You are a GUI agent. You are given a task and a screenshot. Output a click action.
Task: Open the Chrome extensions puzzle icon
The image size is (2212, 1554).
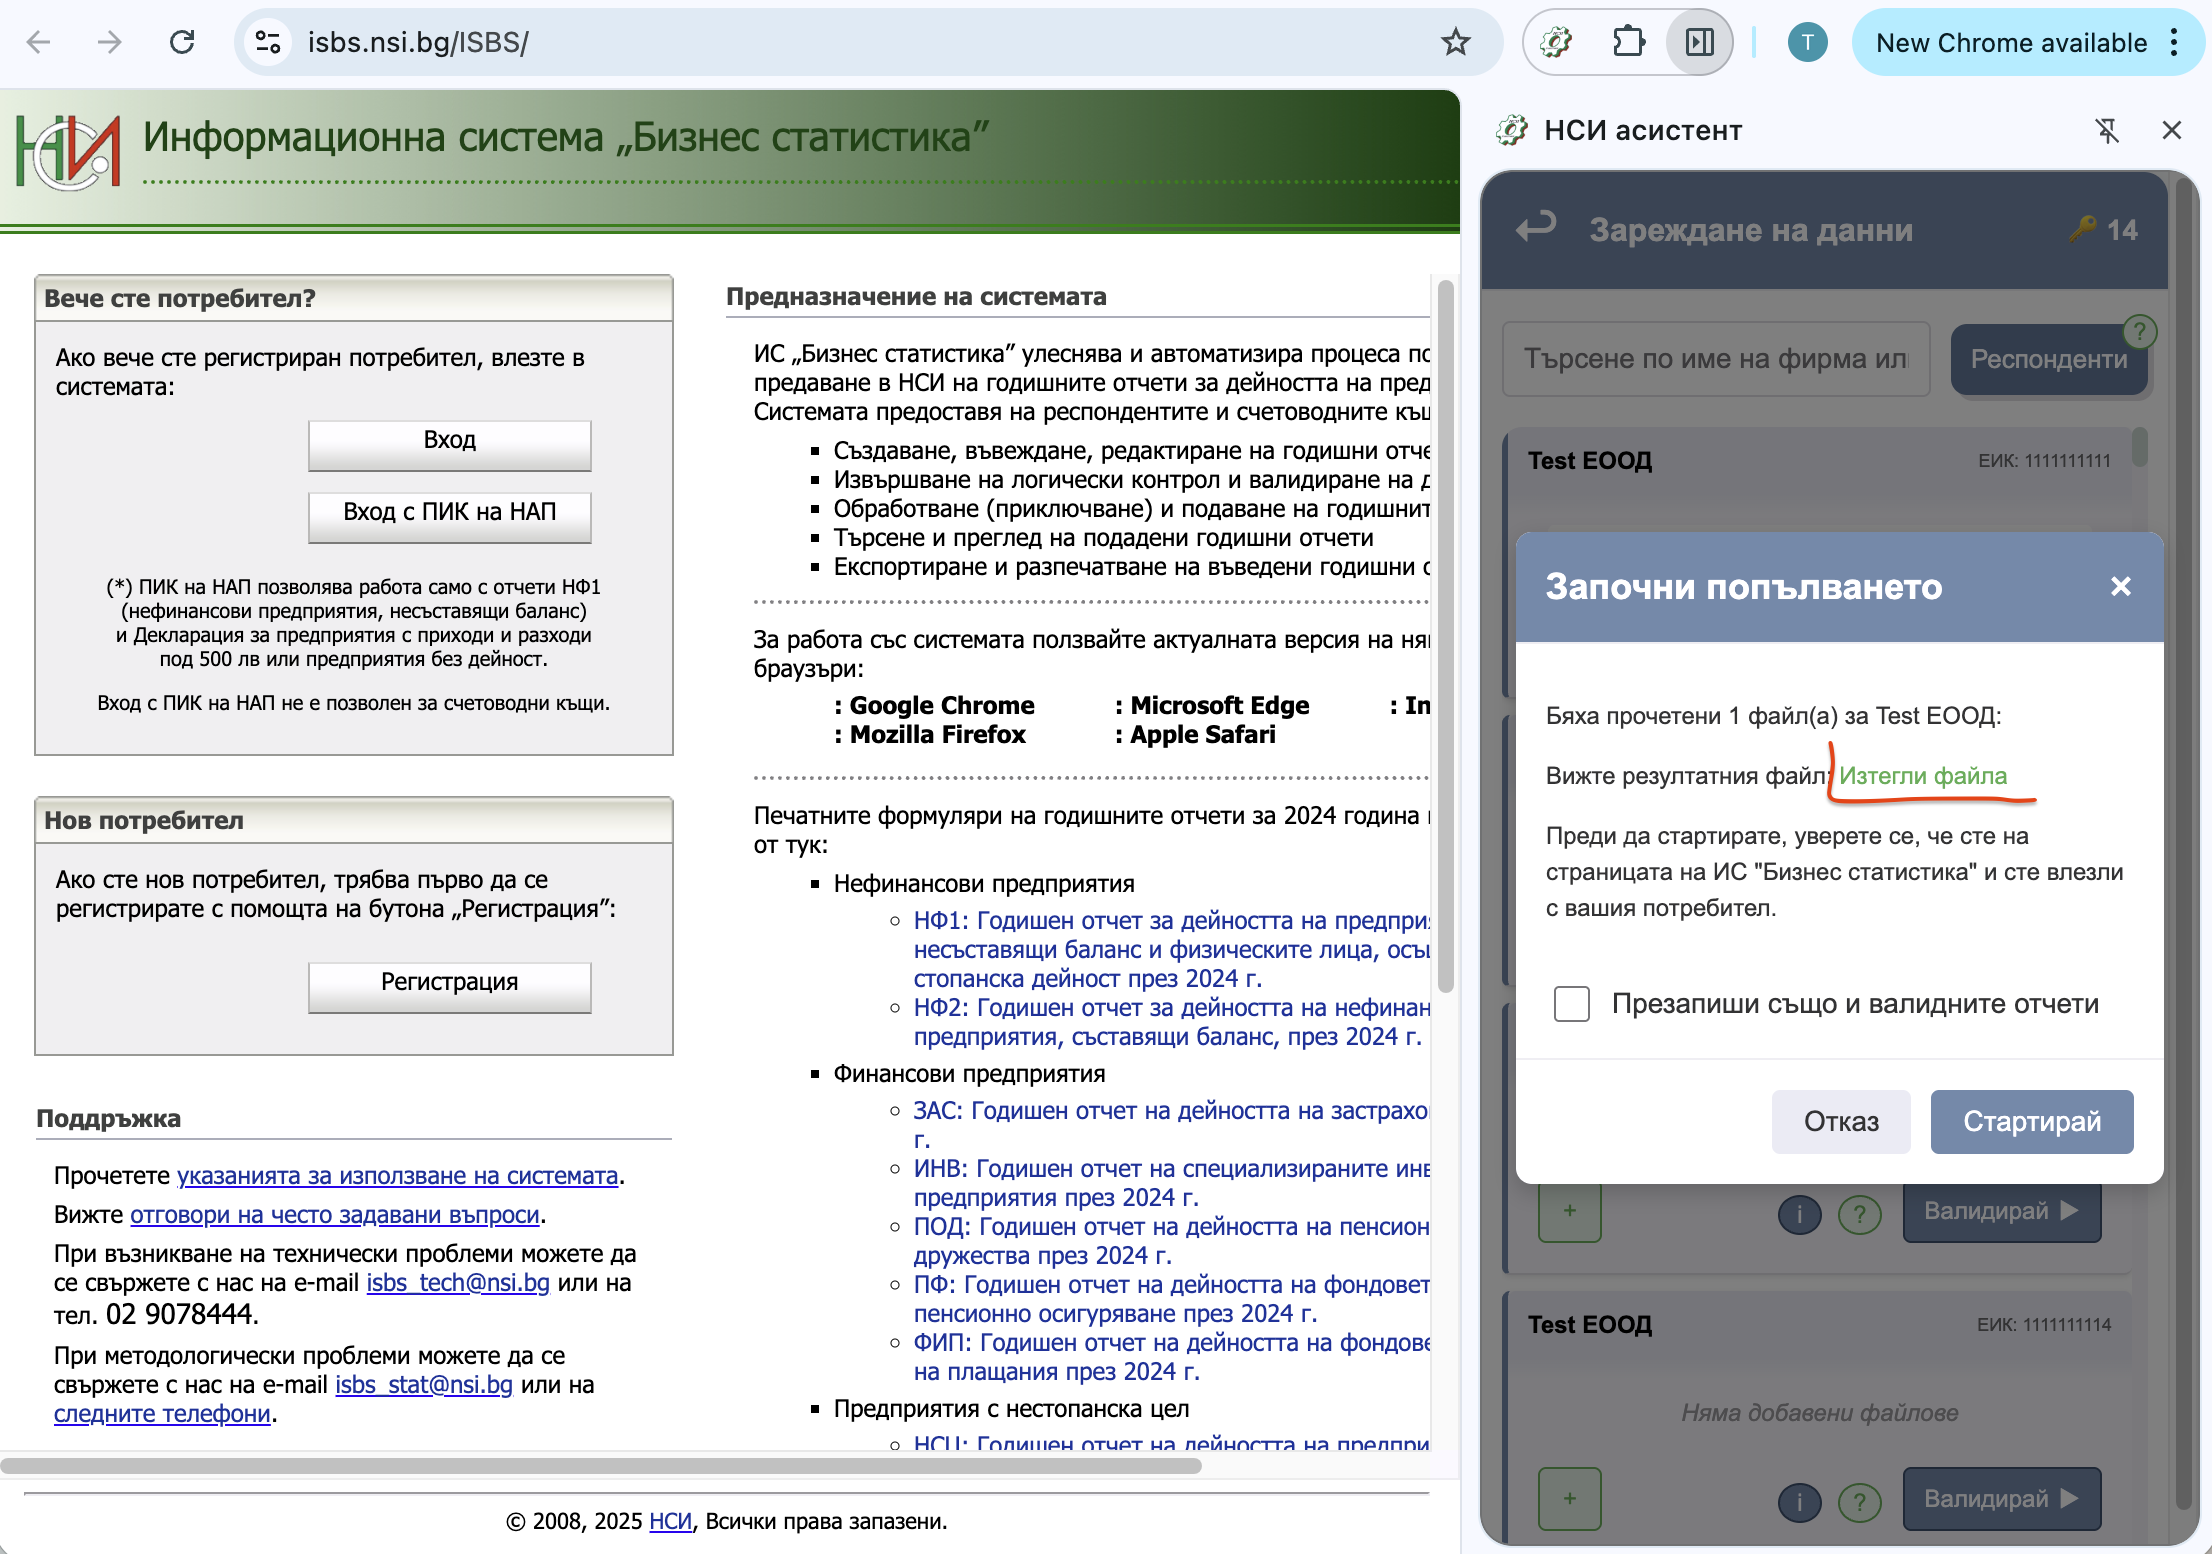click(x=1628, y=42)
